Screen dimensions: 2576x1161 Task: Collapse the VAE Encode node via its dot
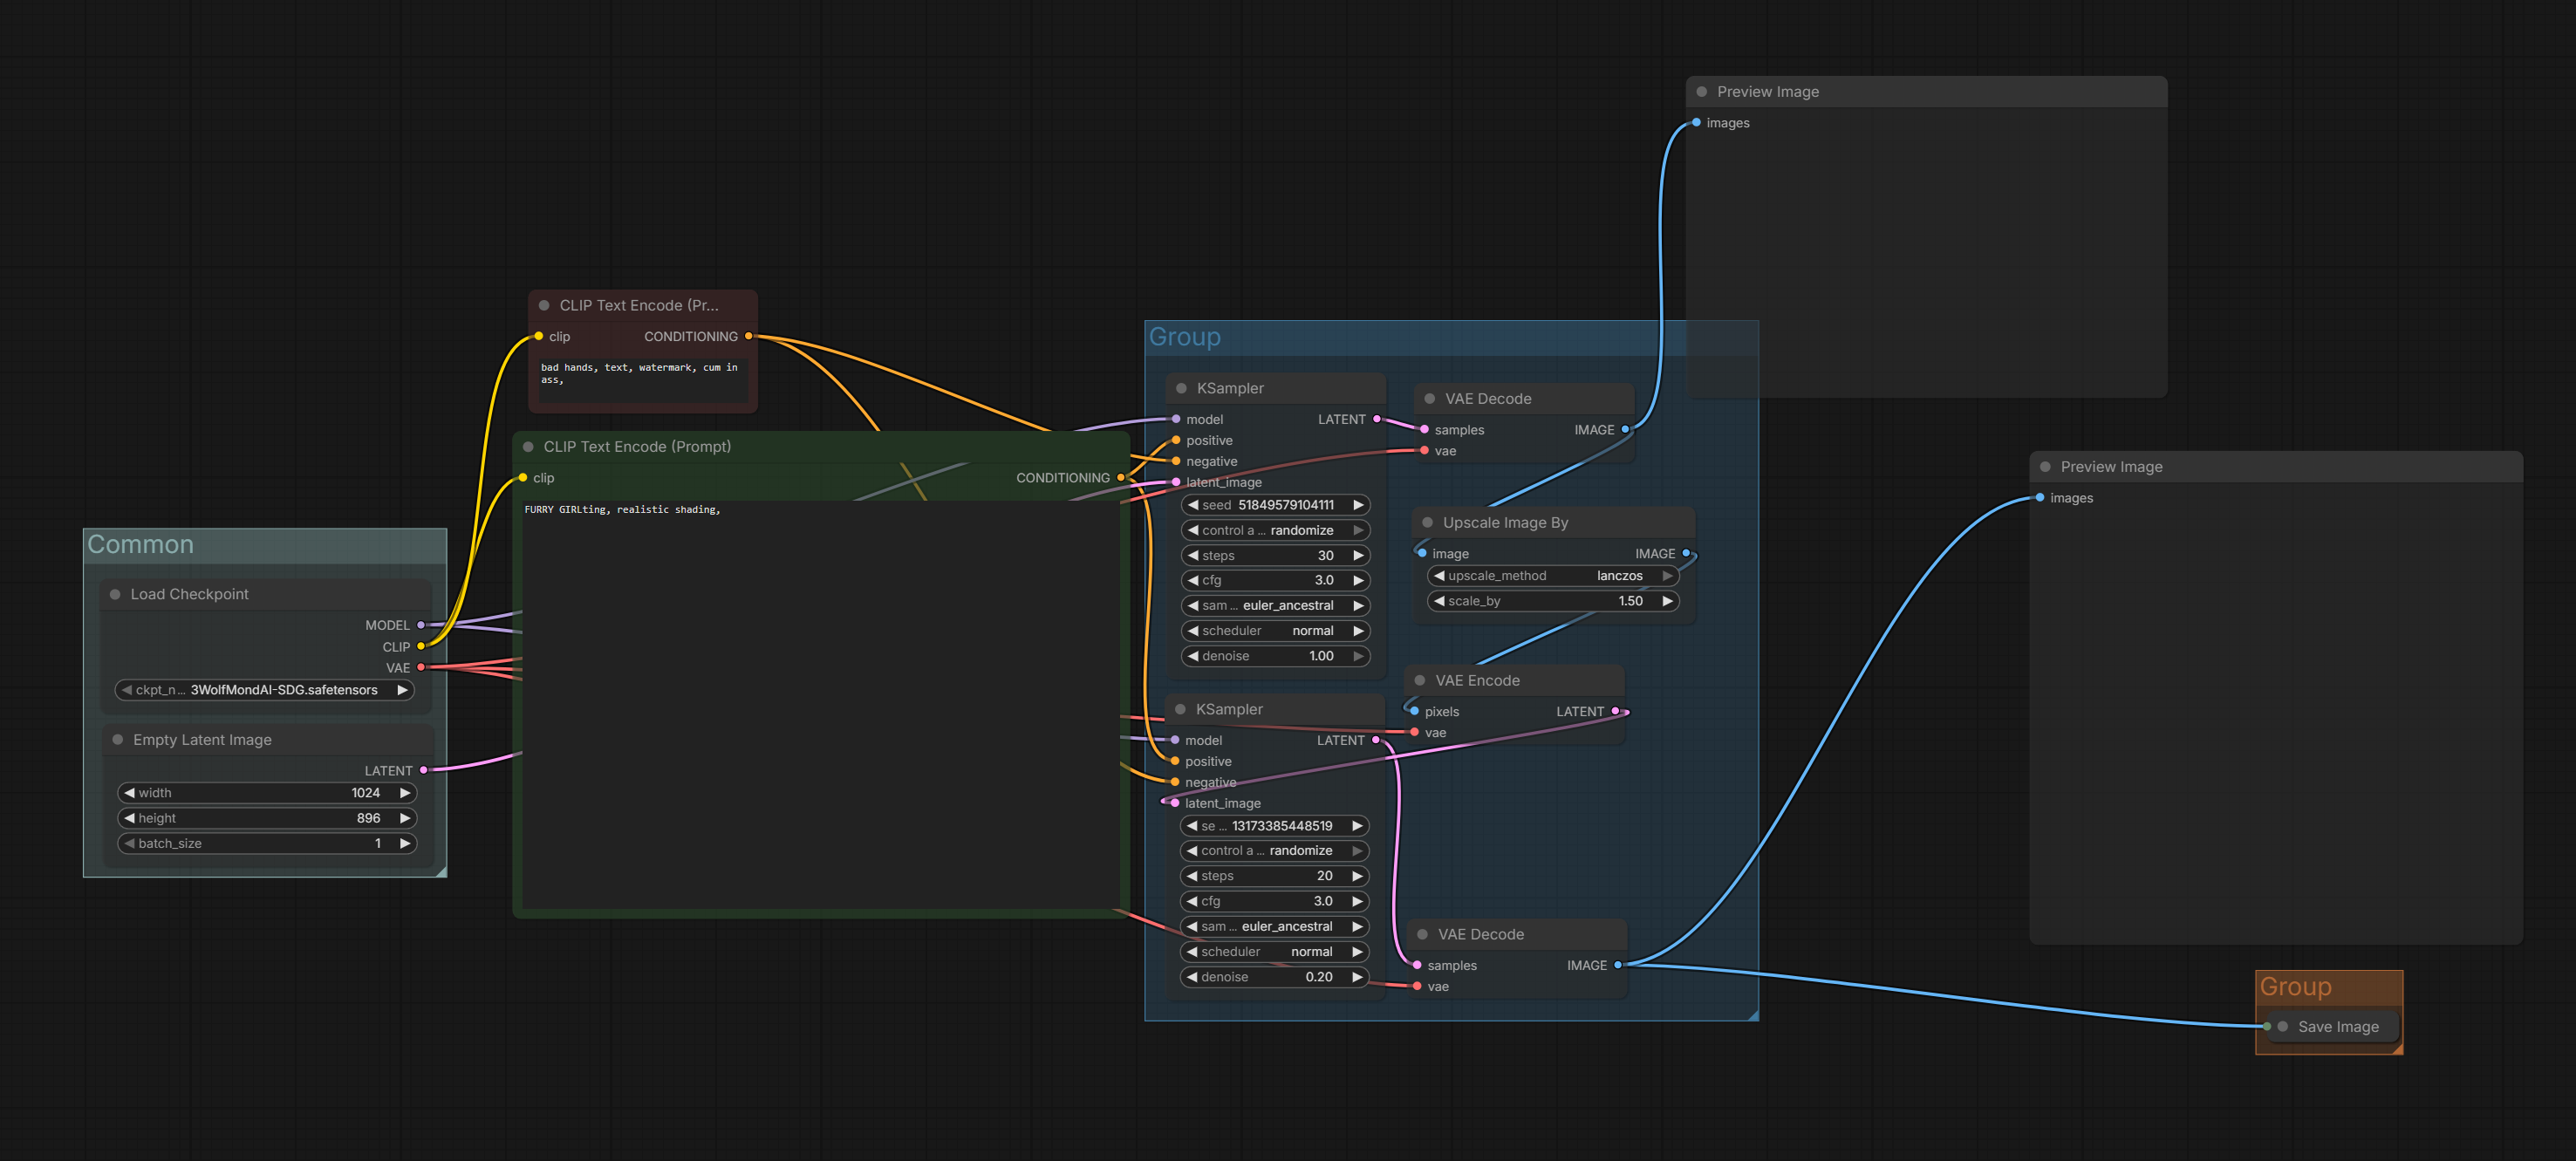click(x=1420, y=681)
